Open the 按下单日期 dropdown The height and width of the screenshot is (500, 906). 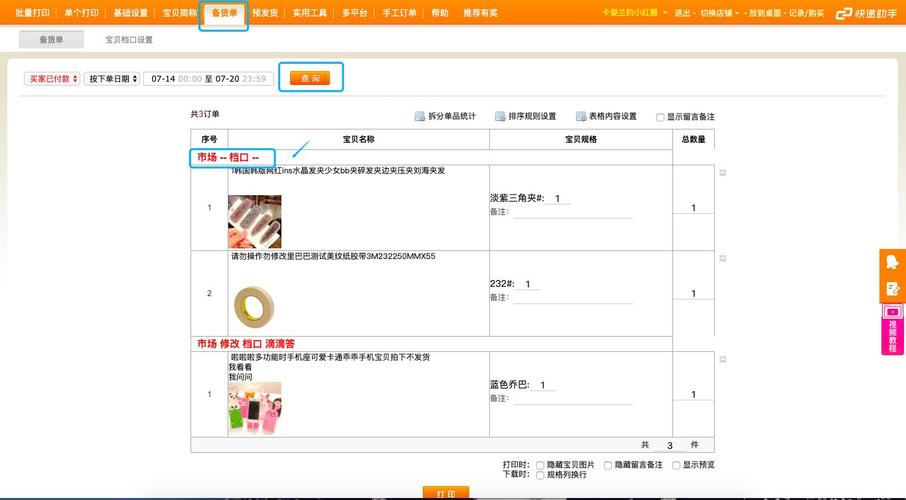(x=112, y=79)
